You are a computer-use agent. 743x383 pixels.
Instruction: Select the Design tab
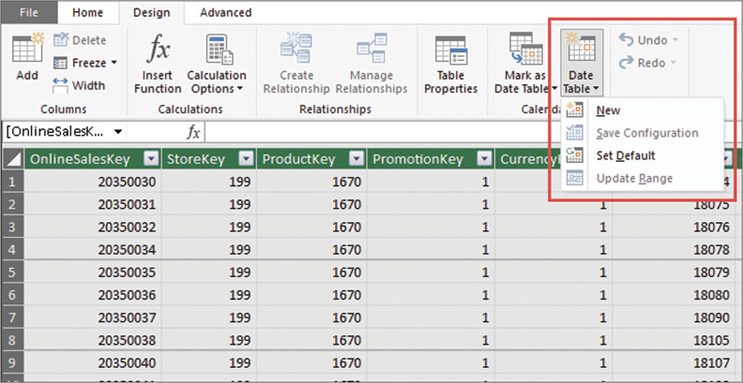tap(152, 13)
